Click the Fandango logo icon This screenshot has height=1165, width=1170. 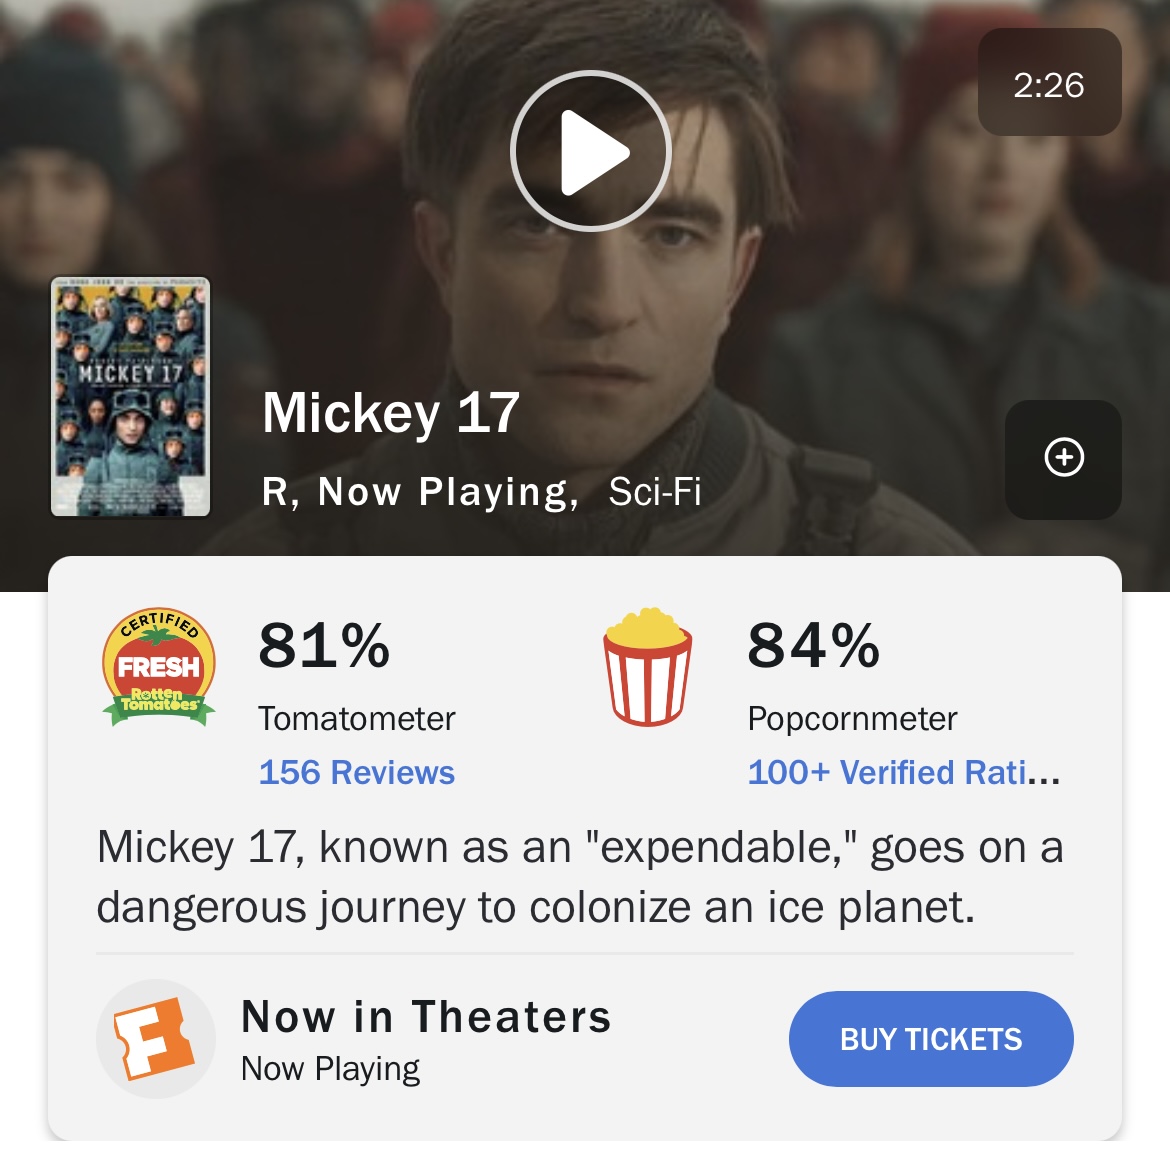(x=155, y=1039)
